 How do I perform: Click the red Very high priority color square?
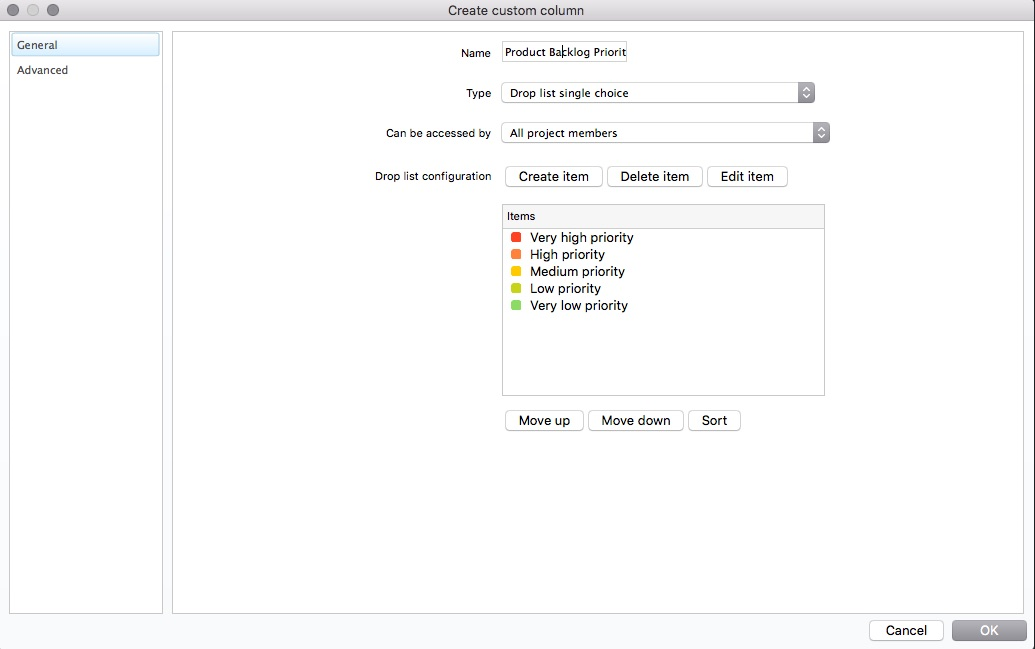pos(516,237)
